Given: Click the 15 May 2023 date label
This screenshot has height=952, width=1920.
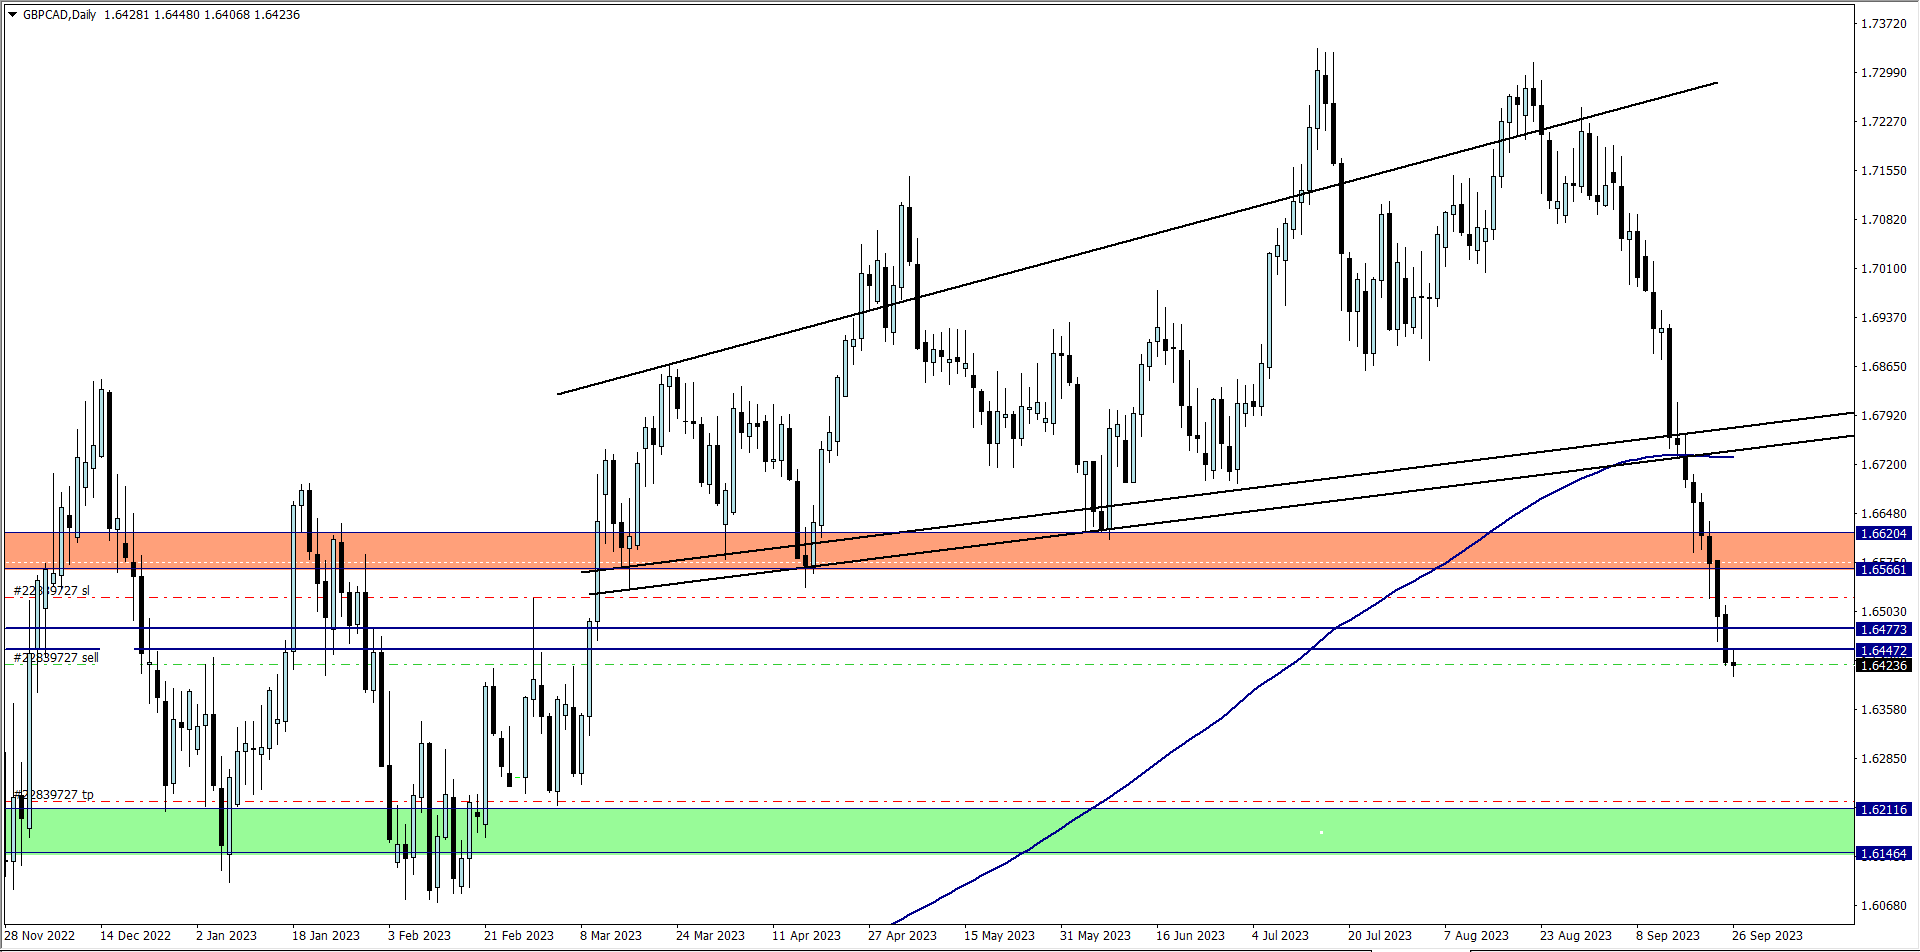Looking at the screenshot, I should tap(999, 936).
